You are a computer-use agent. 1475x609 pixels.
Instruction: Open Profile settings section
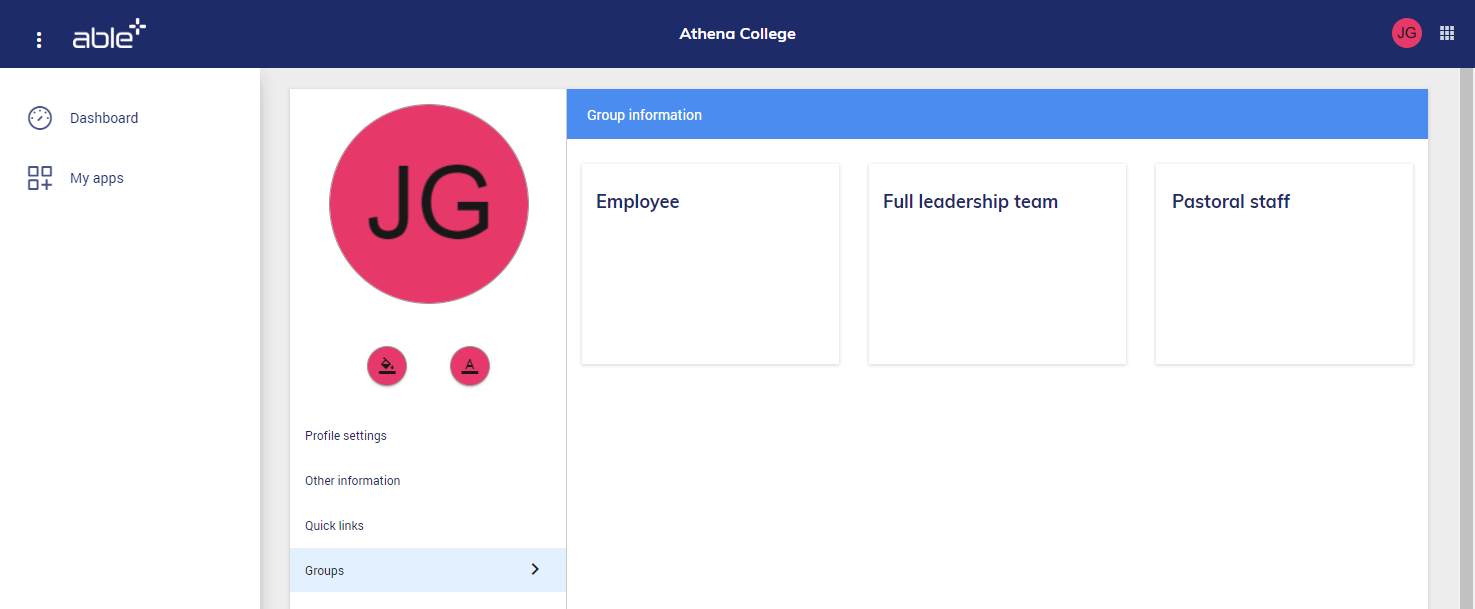[346, 436]
